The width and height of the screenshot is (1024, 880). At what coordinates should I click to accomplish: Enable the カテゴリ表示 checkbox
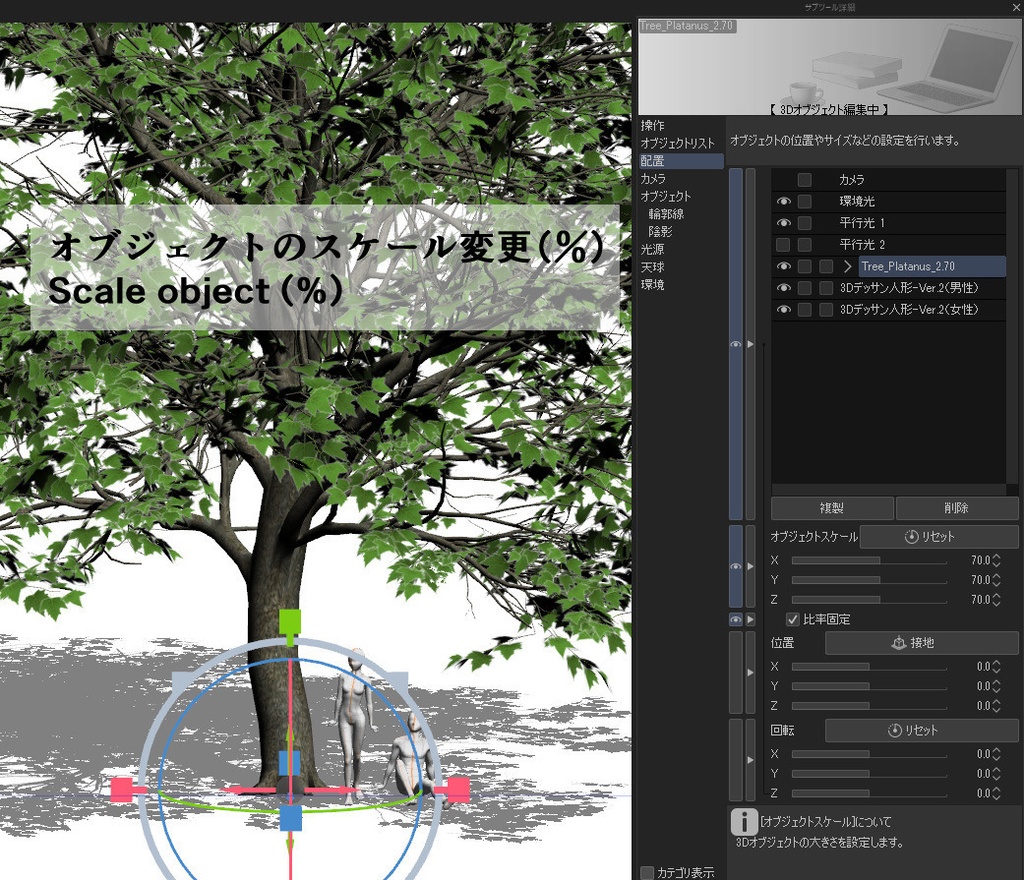point(645,872)
